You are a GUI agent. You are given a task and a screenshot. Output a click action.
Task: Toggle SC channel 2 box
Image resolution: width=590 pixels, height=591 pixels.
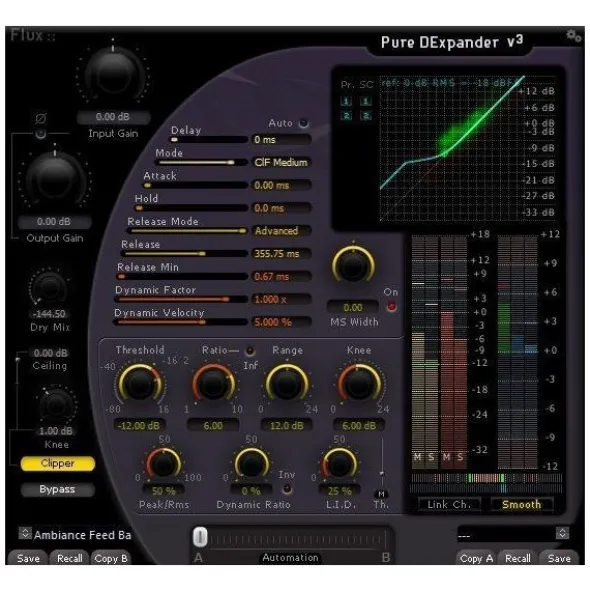point(365,115)
